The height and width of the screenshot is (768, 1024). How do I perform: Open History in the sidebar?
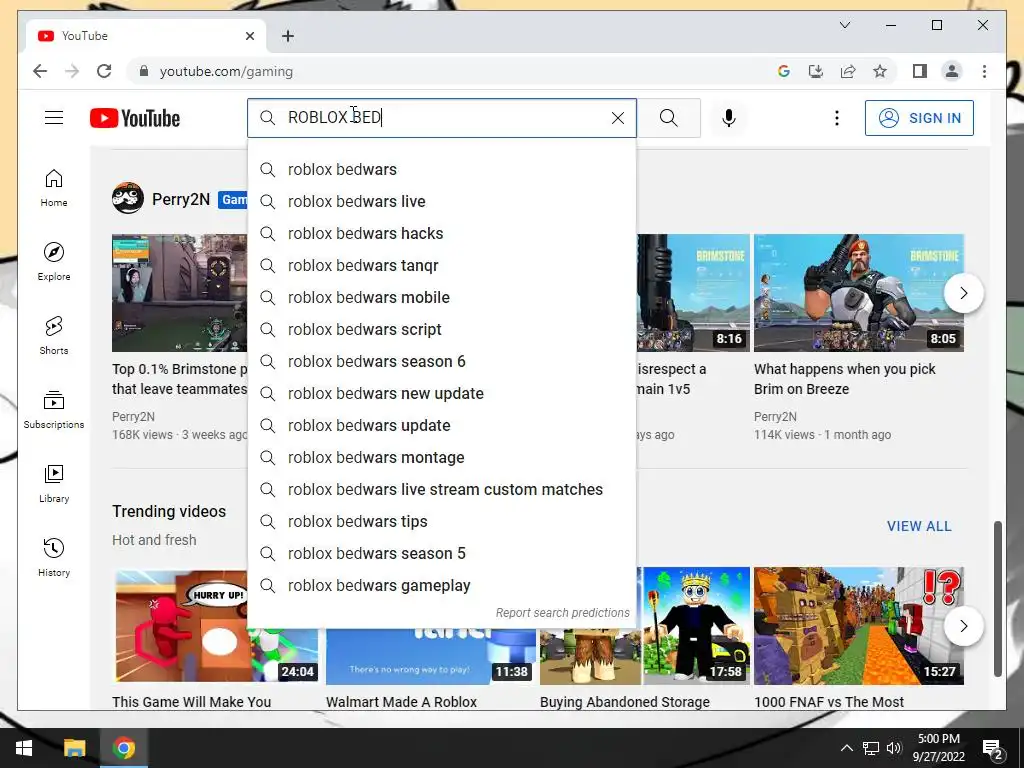point(54,557)
